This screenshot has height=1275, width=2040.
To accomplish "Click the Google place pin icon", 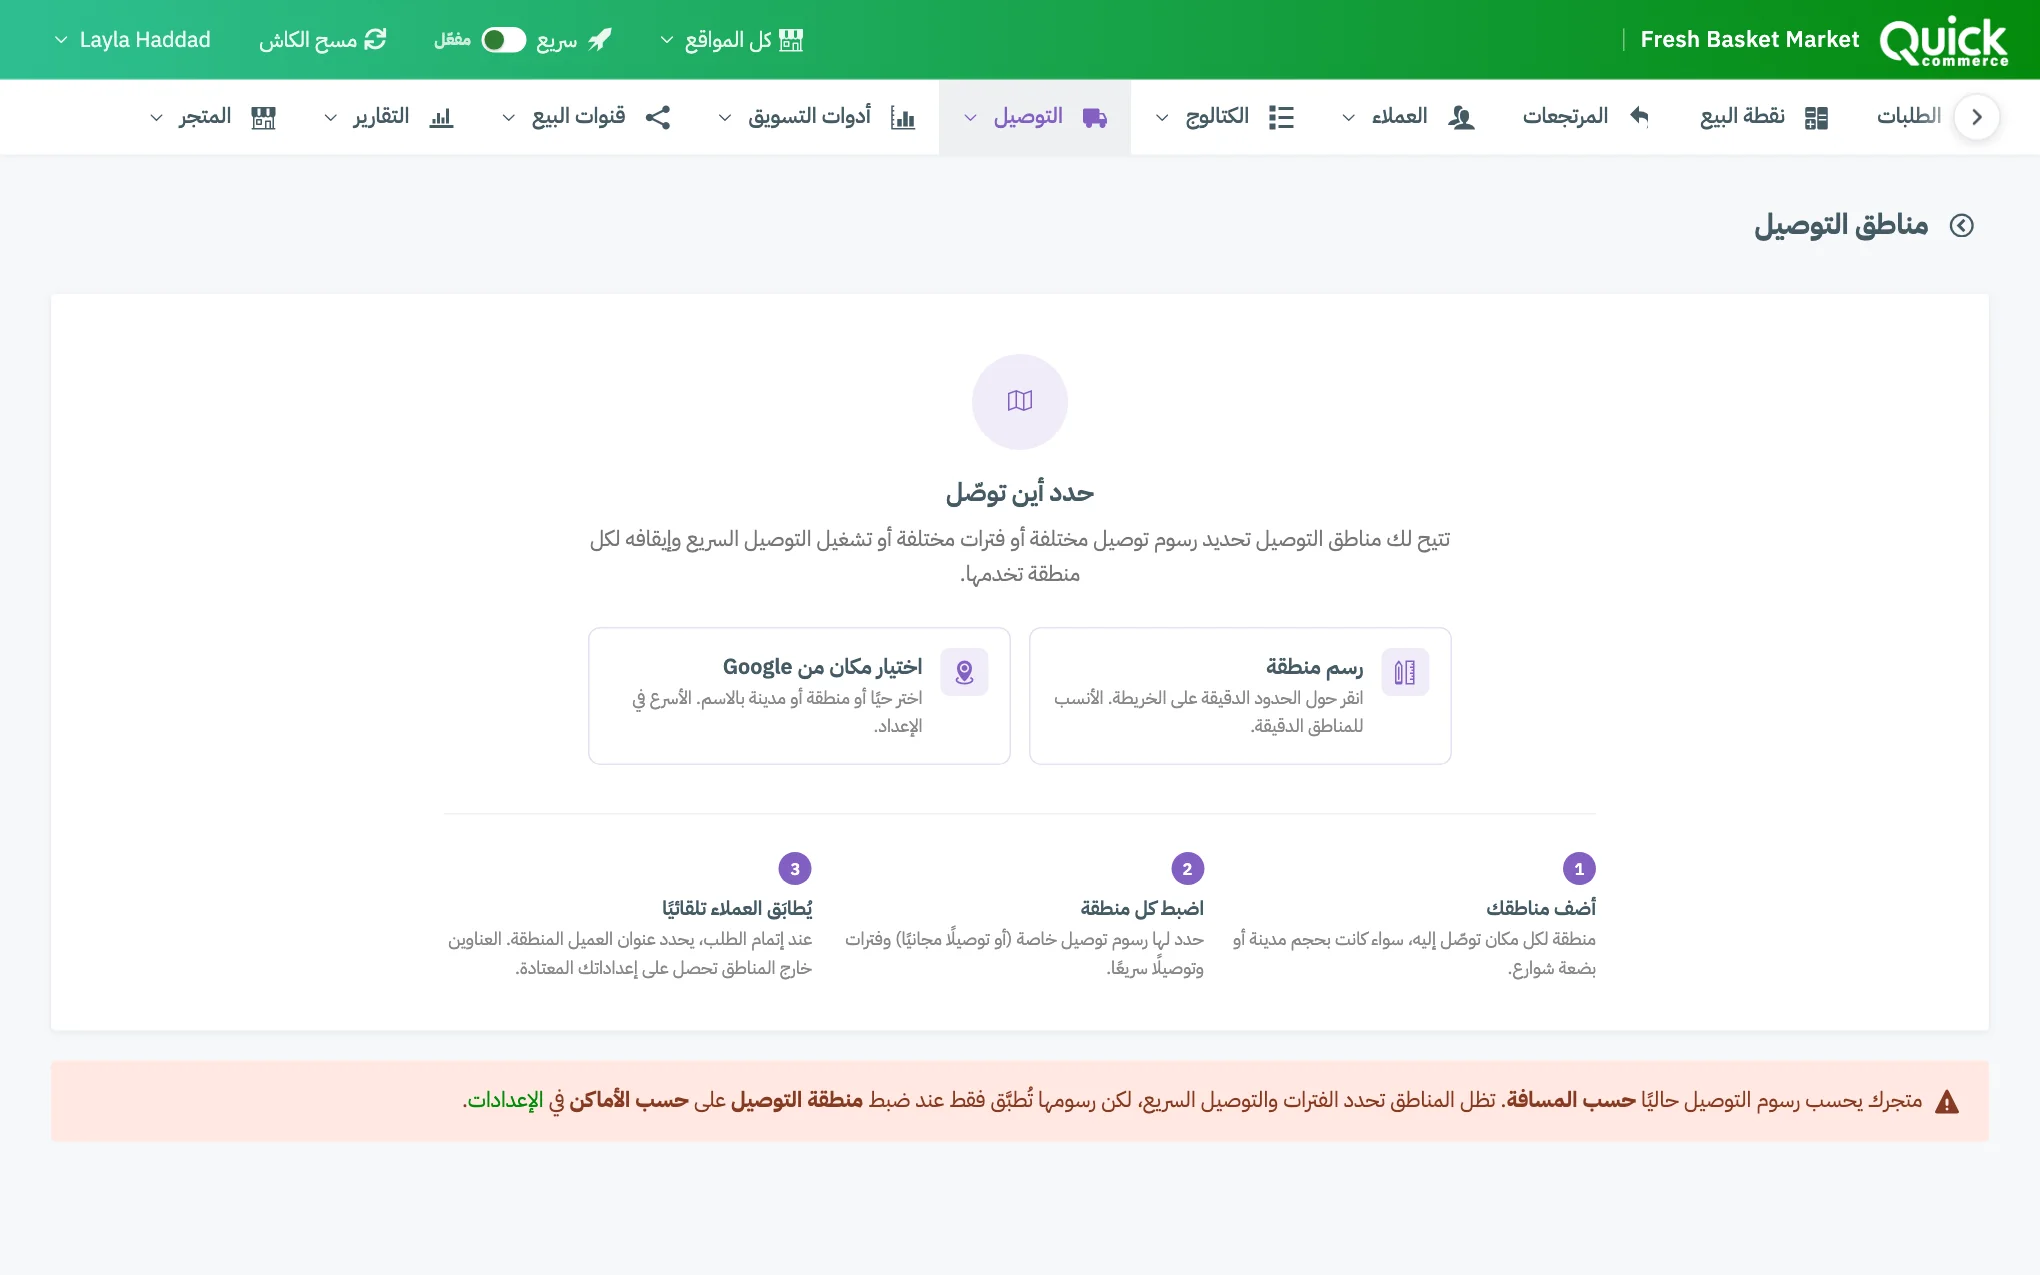I will coord(964,672).
